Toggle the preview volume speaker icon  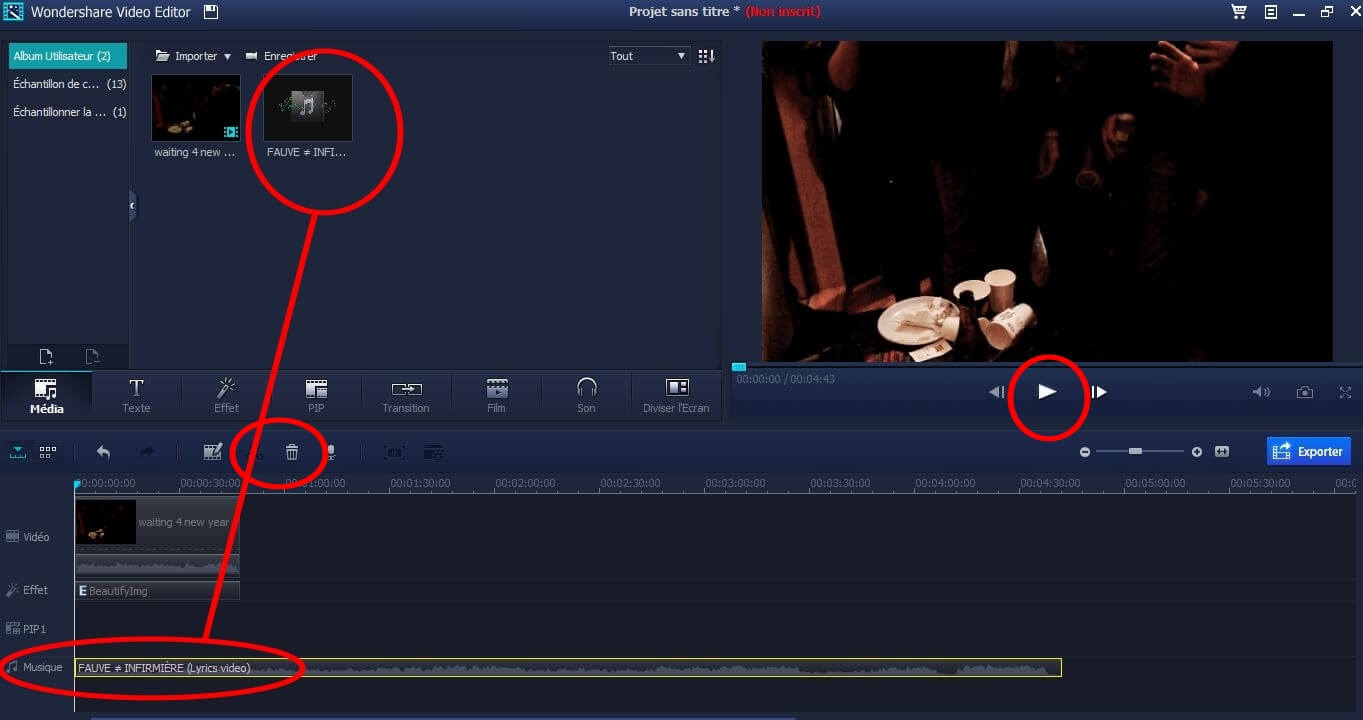1260,392
